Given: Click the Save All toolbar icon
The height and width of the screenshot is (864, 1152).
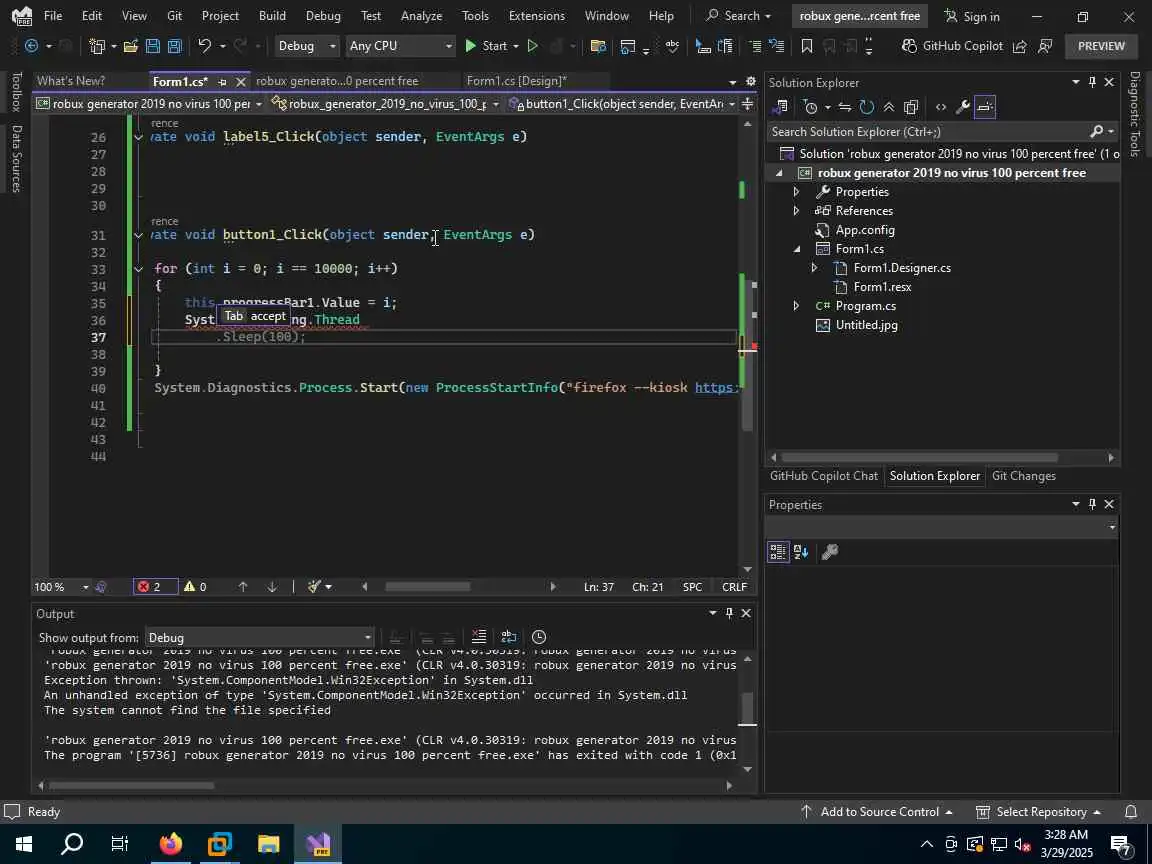Looking at the screenshot, I should [x=175, y=46].
